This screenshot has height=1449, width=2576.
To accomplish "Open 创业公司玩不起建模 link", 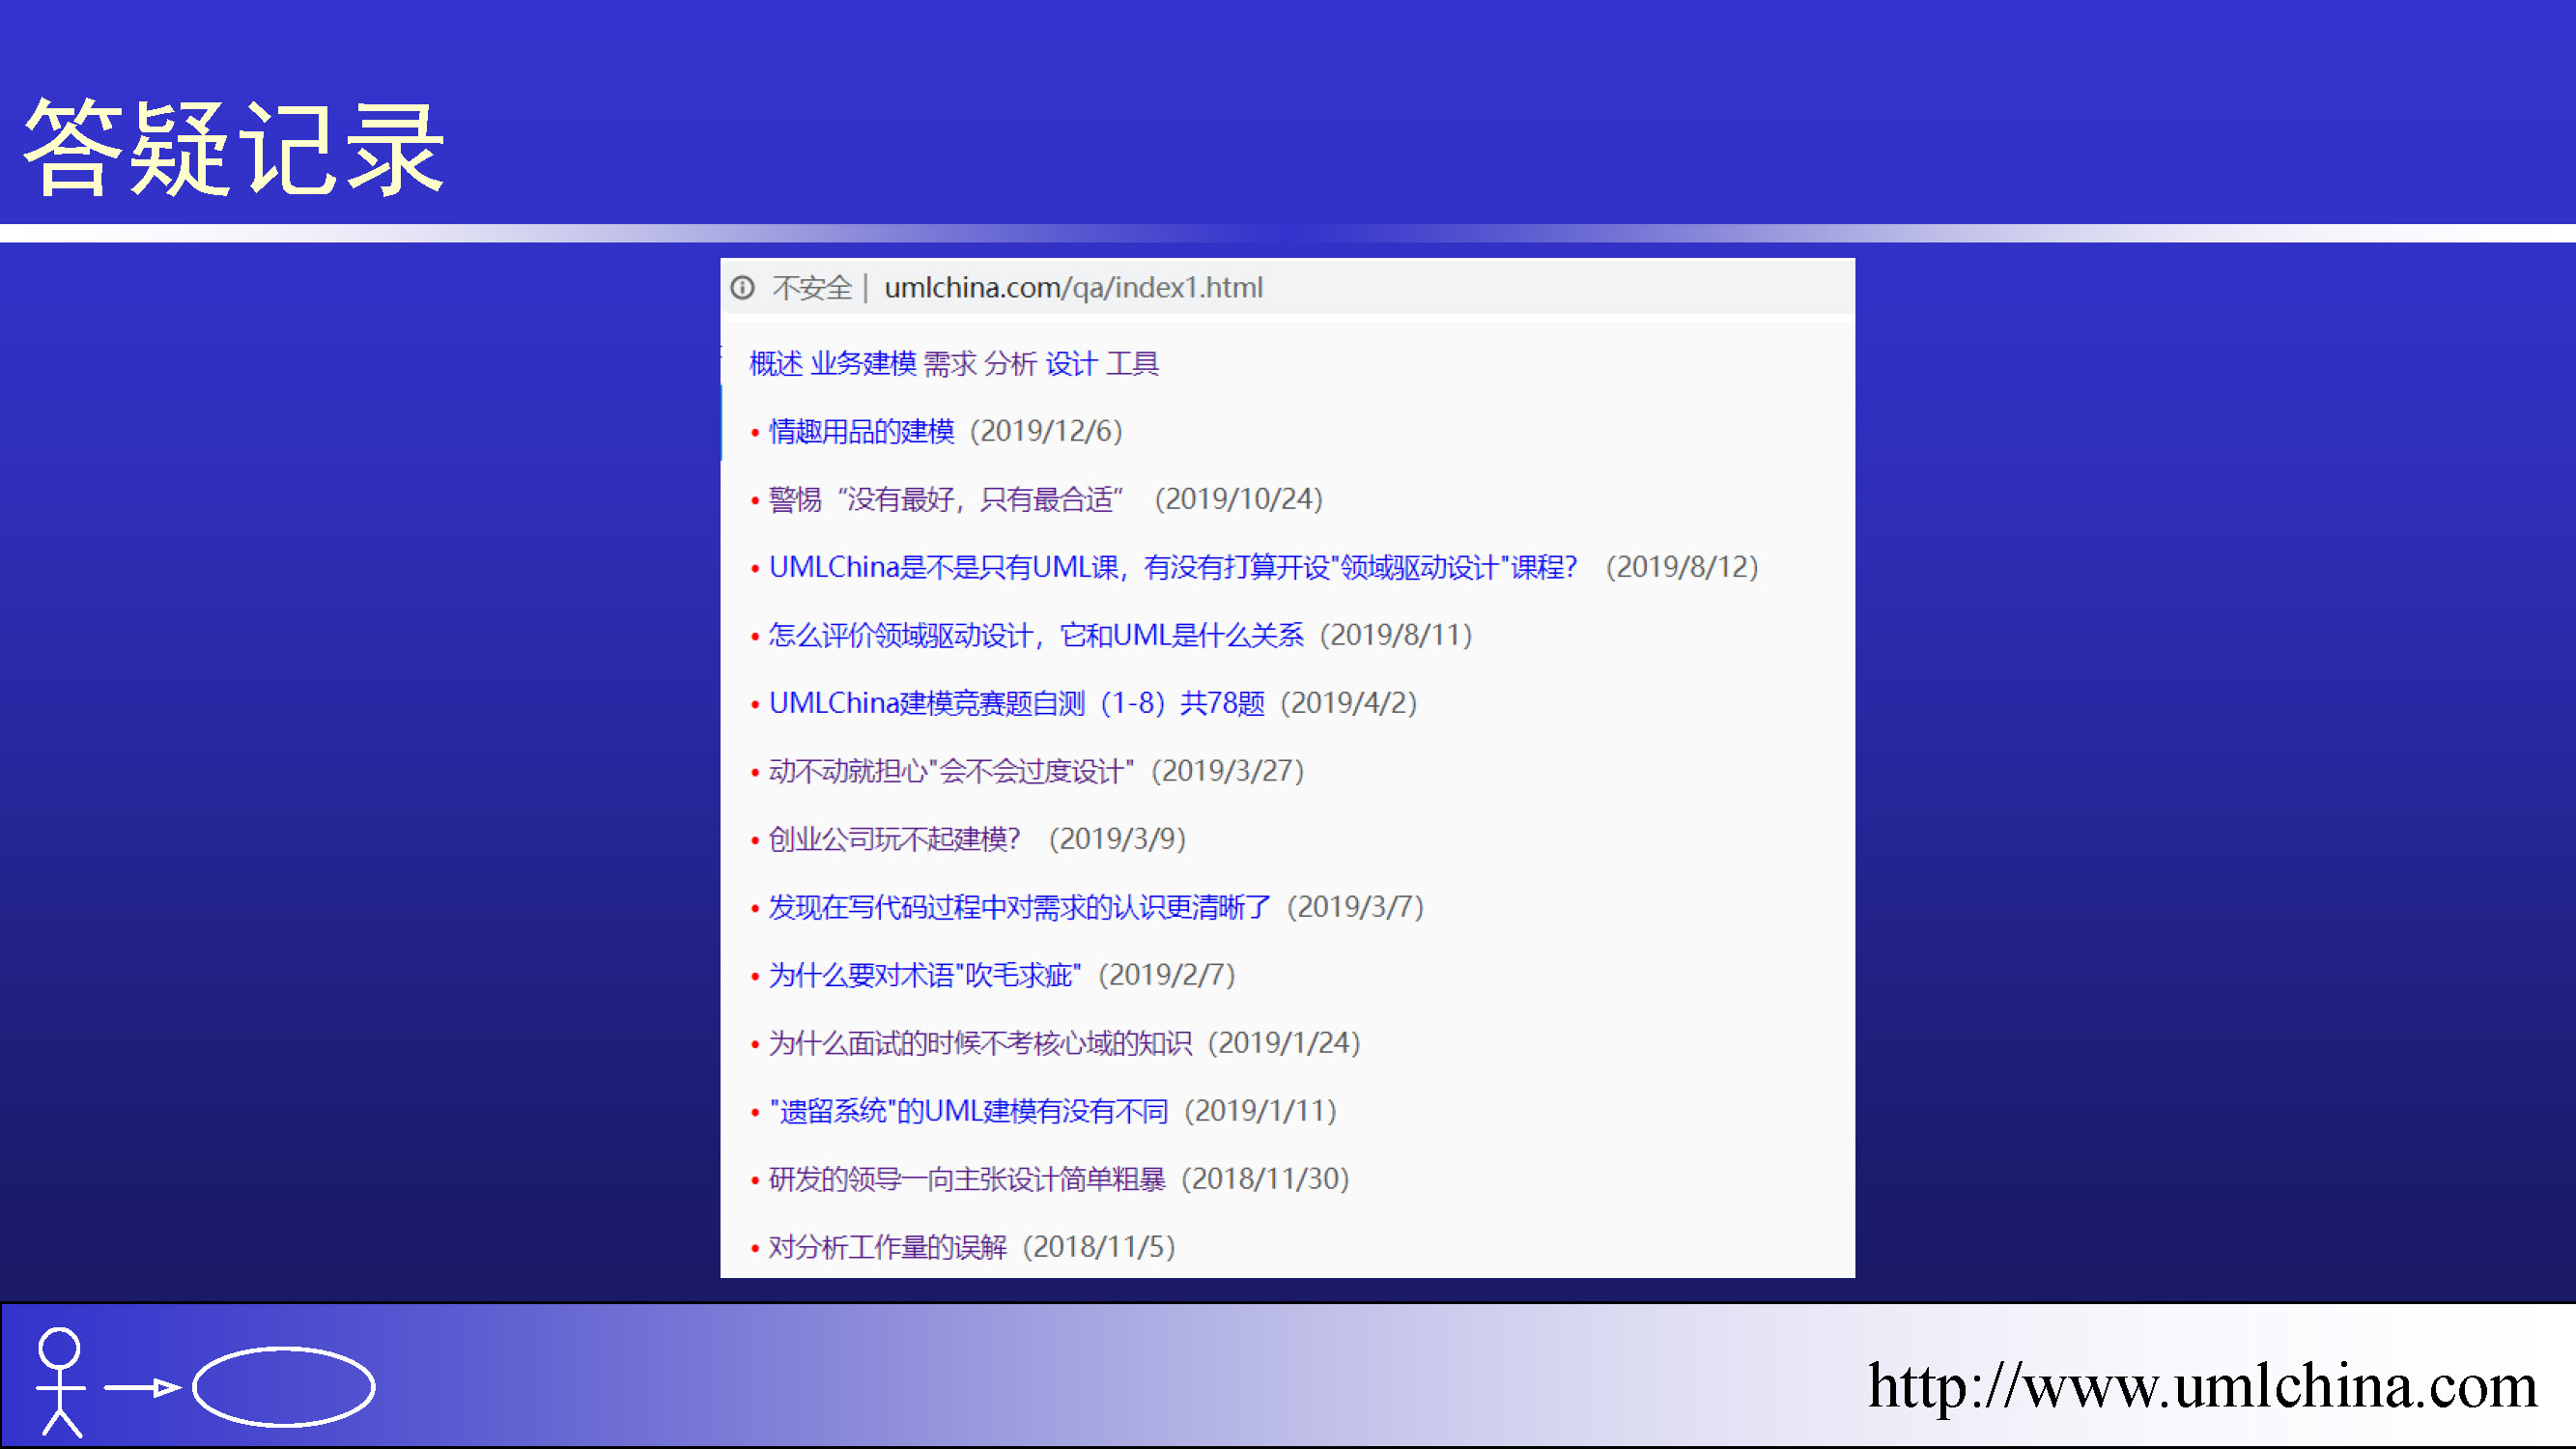I will [894, 840].
